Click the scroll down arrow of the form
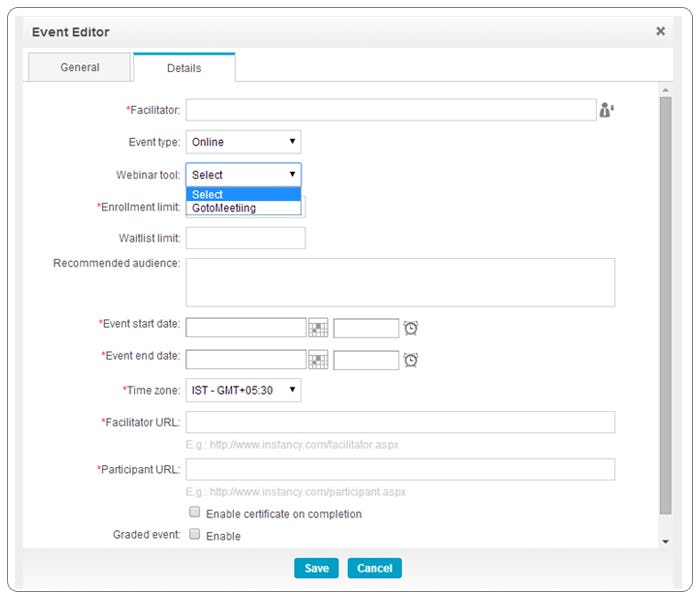700x600 pixels. tap(665, 542)
